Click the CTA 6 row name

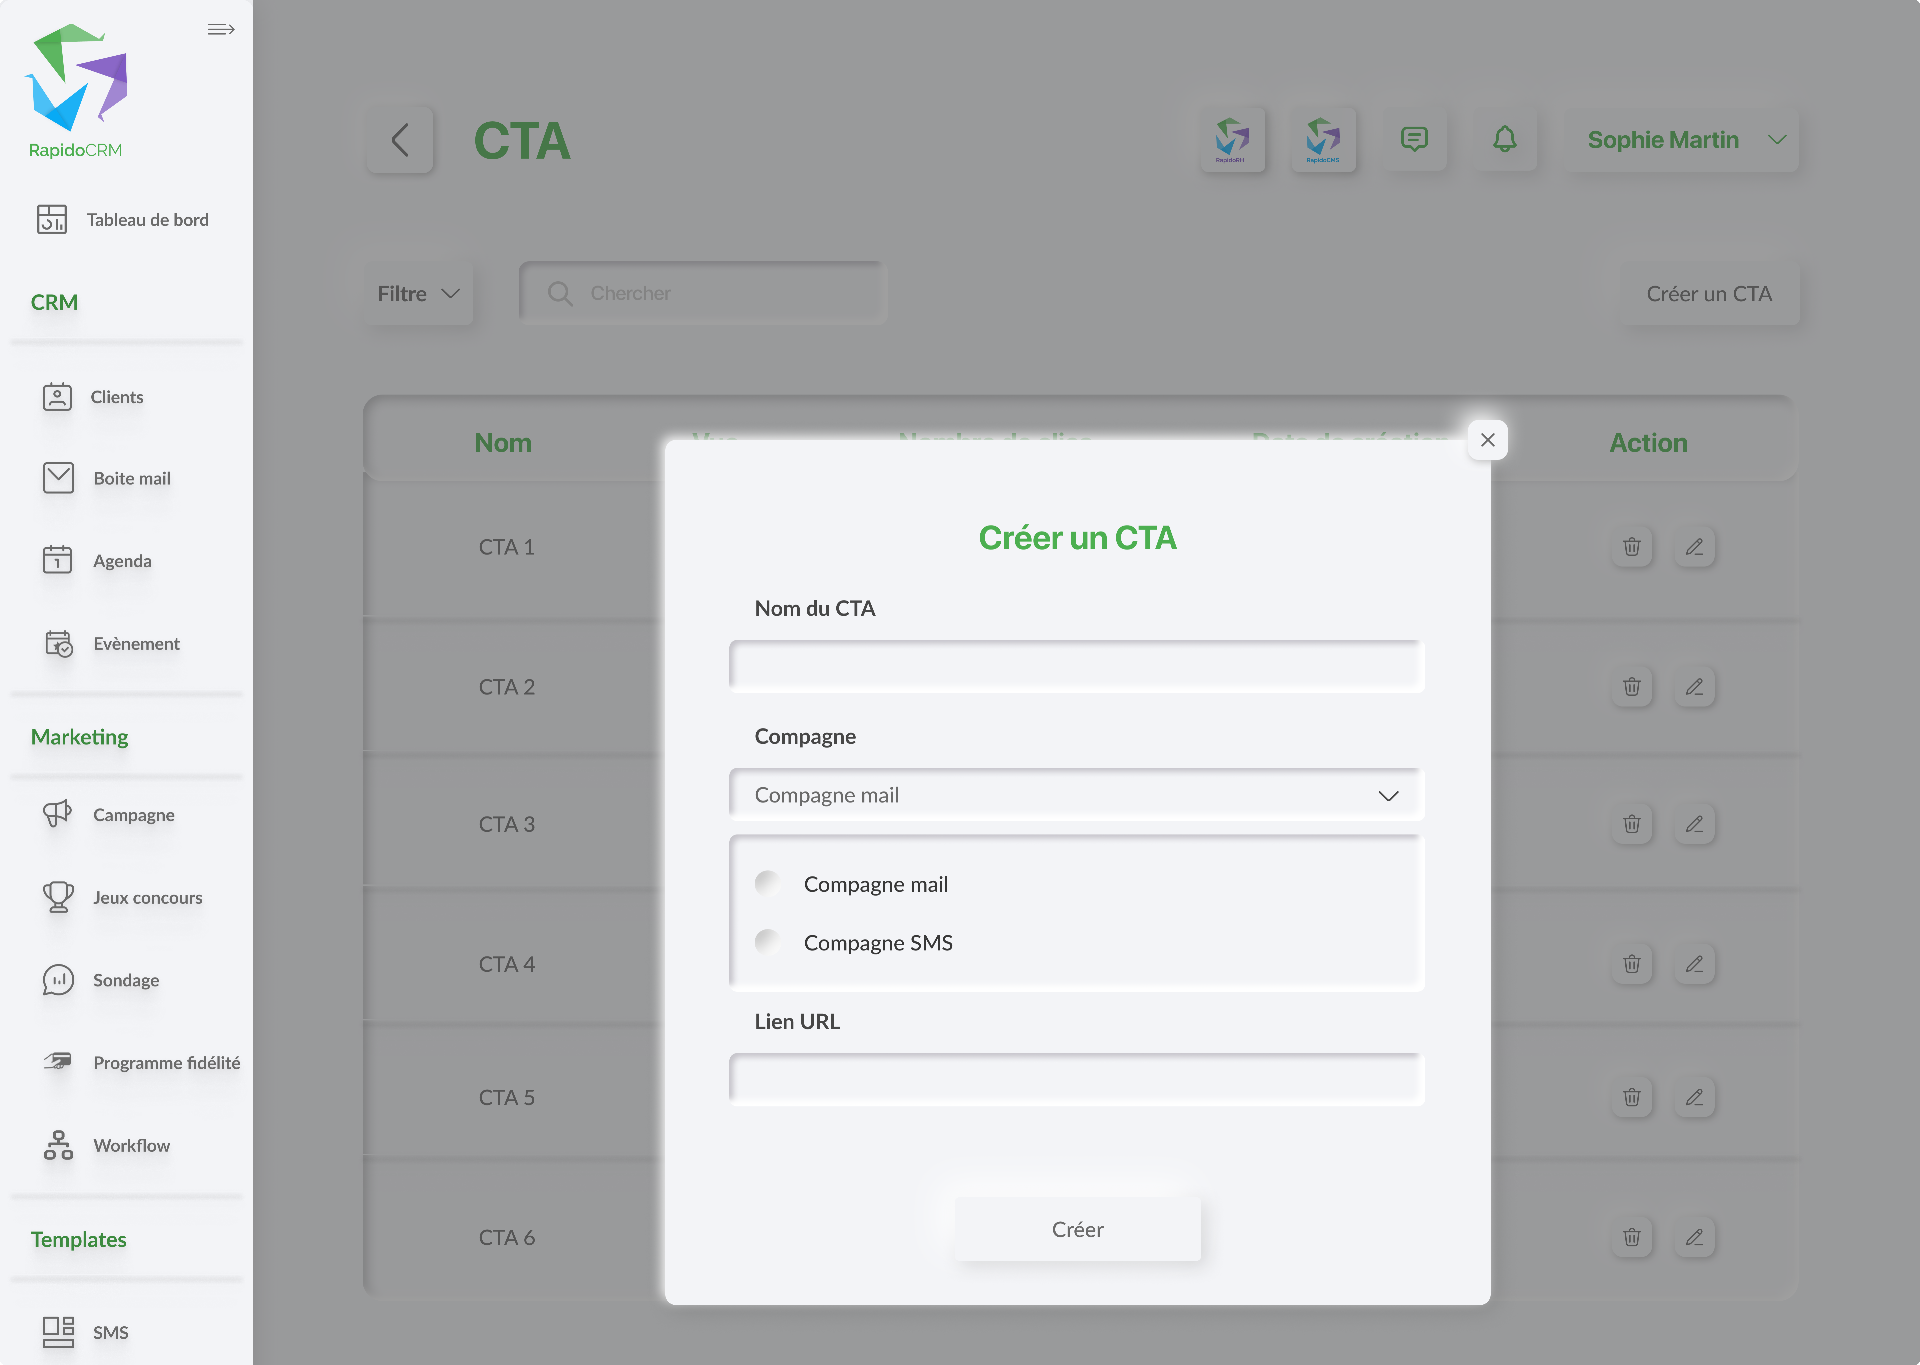[x=507, y=1237]
